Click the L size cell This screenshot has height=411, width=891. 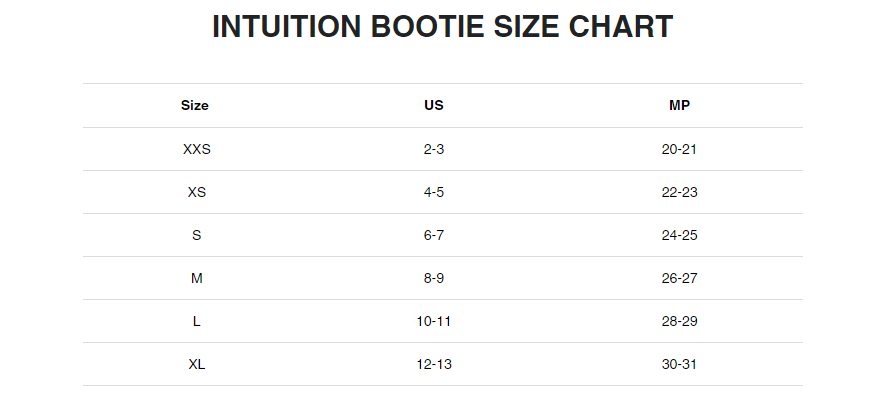tap(196, 321)
